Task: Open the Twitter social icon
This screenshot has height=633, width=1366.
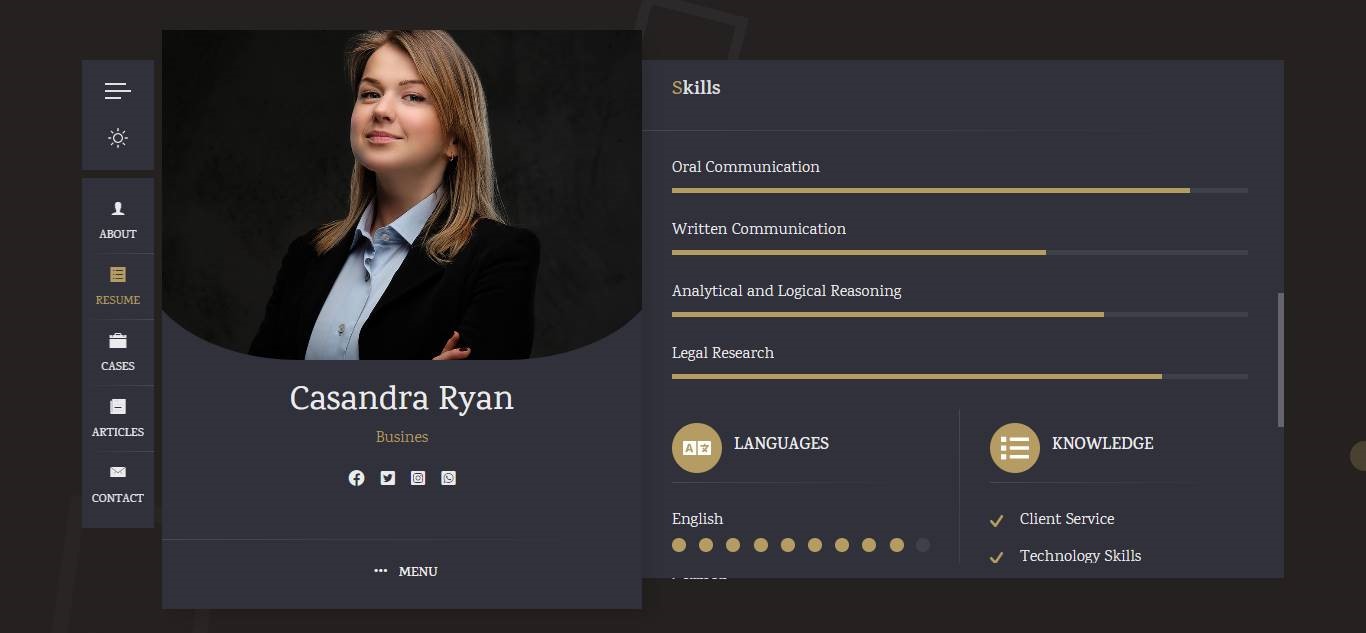Action: (x=387, y=478)
